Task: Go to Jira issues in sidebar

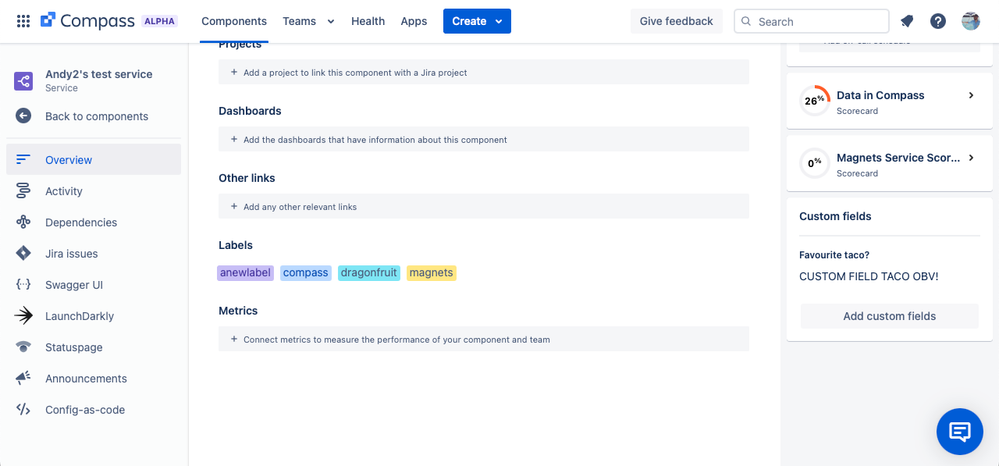Action: [x=94, y=253]
